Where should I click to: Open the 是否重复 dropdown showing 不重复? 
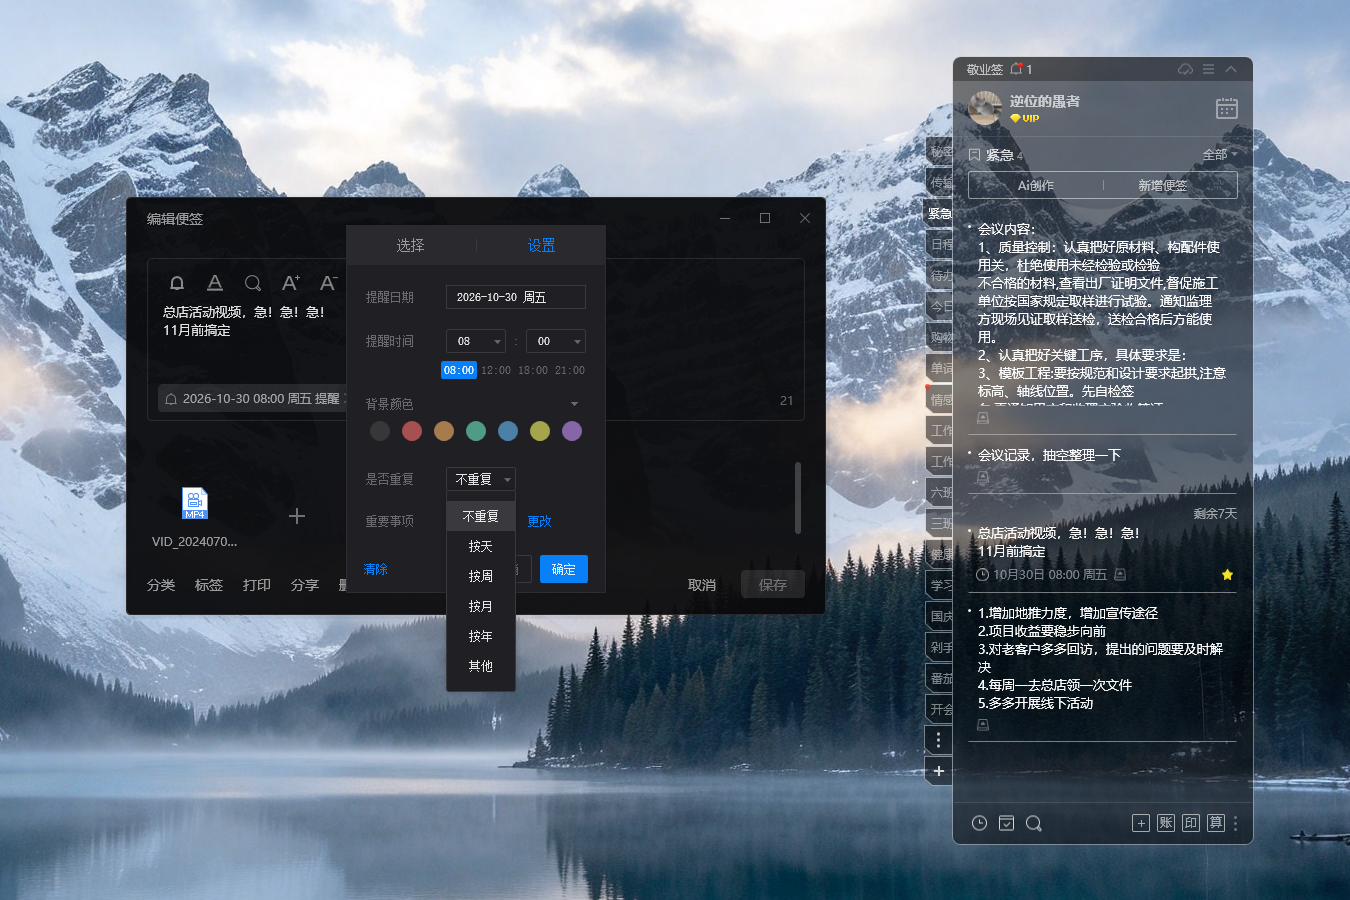coord(481,479)
